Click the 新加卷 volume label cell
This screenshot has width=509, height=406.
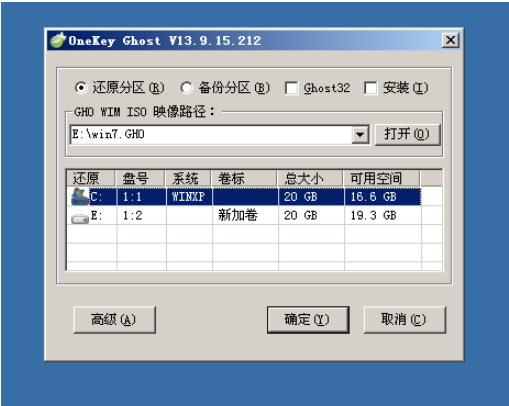(238, 215)
